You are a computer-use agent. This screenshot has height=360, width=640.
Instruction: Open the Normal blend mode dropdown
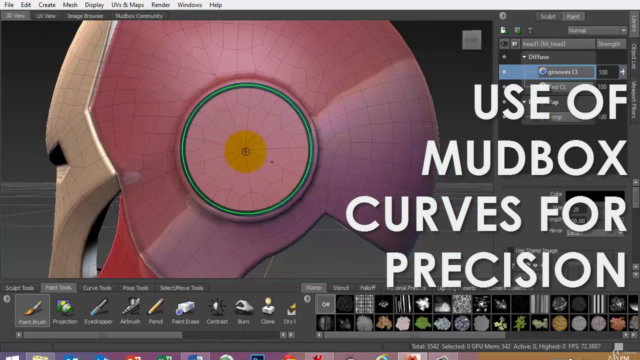(596, 31)
